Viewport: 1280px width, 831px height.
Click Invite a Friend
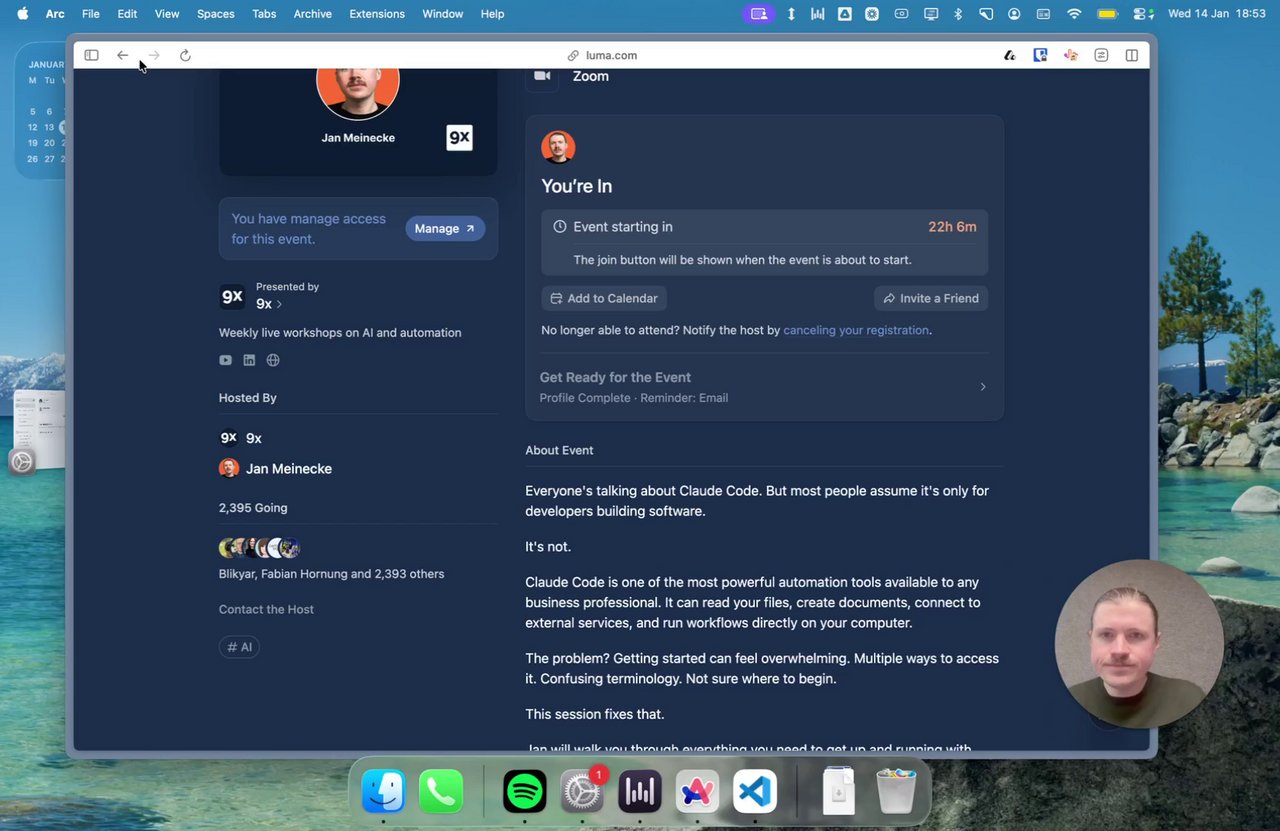click(x=931, y=298)
